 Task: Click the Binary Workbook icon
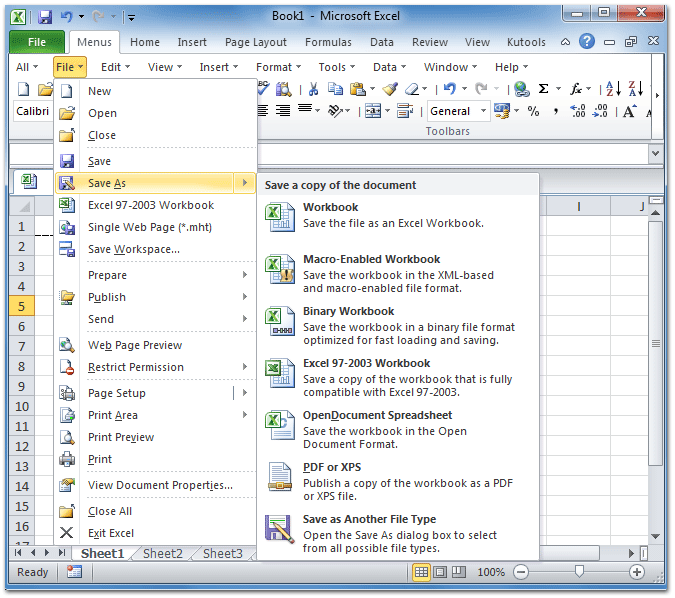(x=279, y=321)
